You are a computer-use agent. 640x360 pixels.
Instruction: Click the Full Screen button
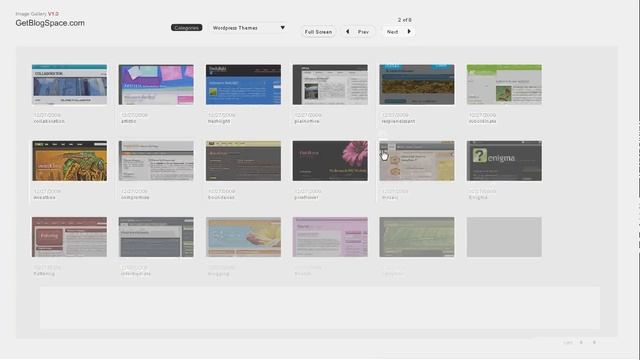point(318,32)
